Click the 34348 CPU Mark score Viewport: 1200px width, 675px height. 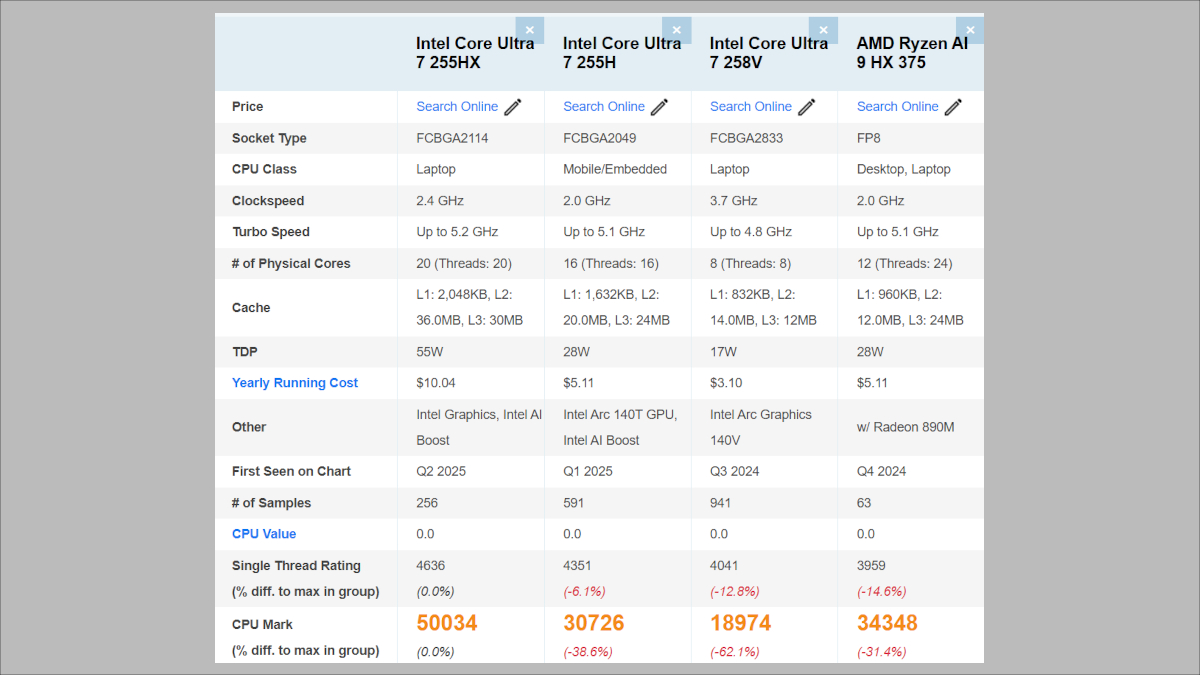click(x=887, y=623)
